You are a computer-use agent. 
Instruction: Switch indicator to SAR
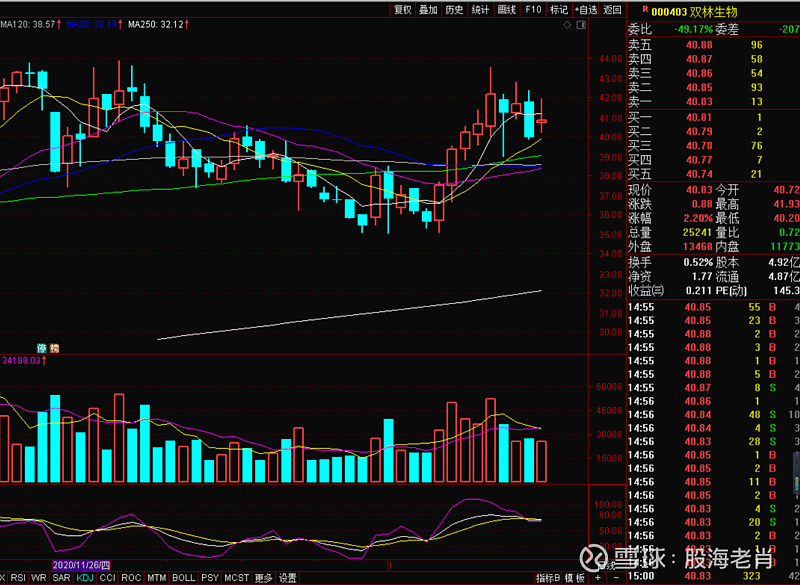[61, 578]
